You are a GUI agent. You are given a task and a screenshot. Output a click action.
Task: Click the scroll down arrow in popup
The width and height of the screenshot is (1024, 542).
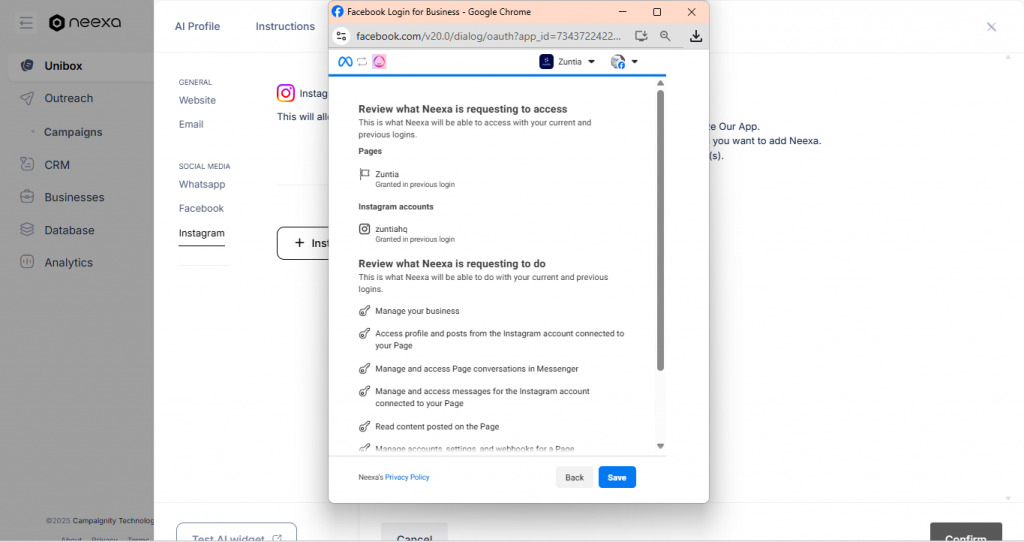660,446
